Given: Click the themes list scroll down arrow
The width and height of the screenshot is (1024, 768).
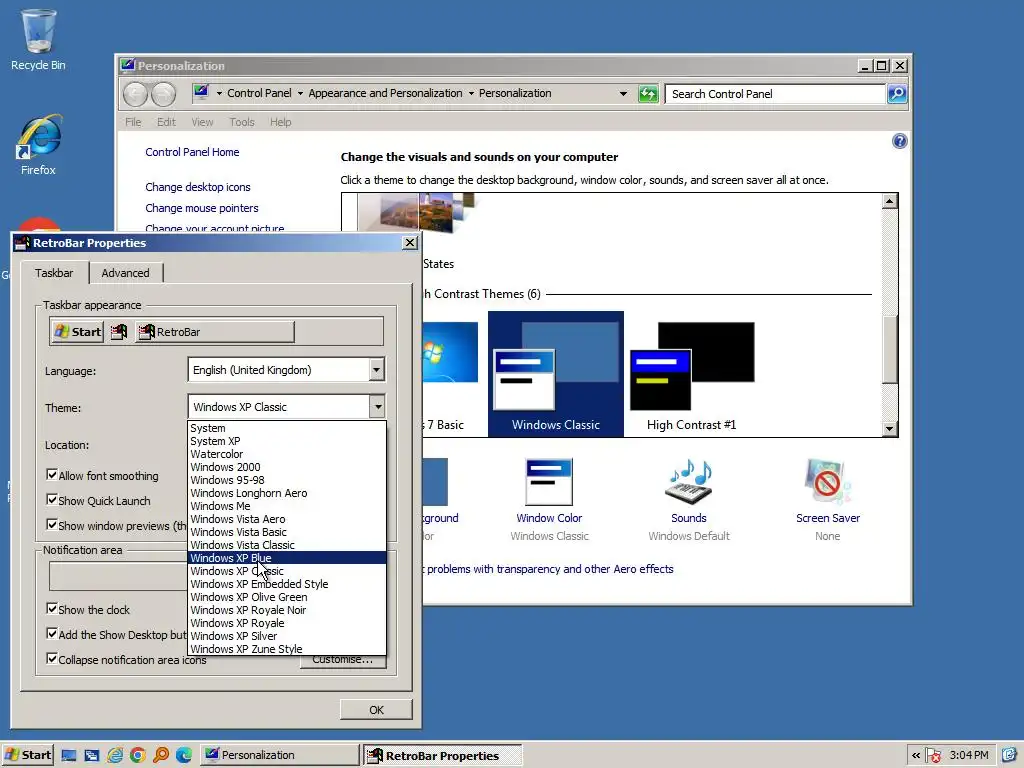Looking at the screenshot, I should tap(889, 429).
